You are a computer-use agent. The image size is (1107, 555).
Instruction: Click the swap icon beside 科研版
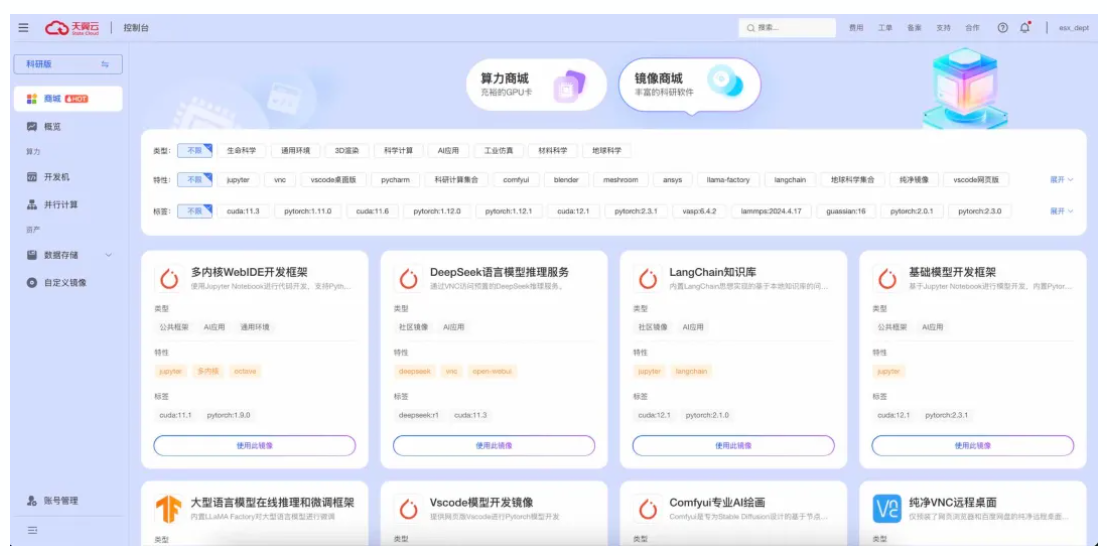point(104,64)
